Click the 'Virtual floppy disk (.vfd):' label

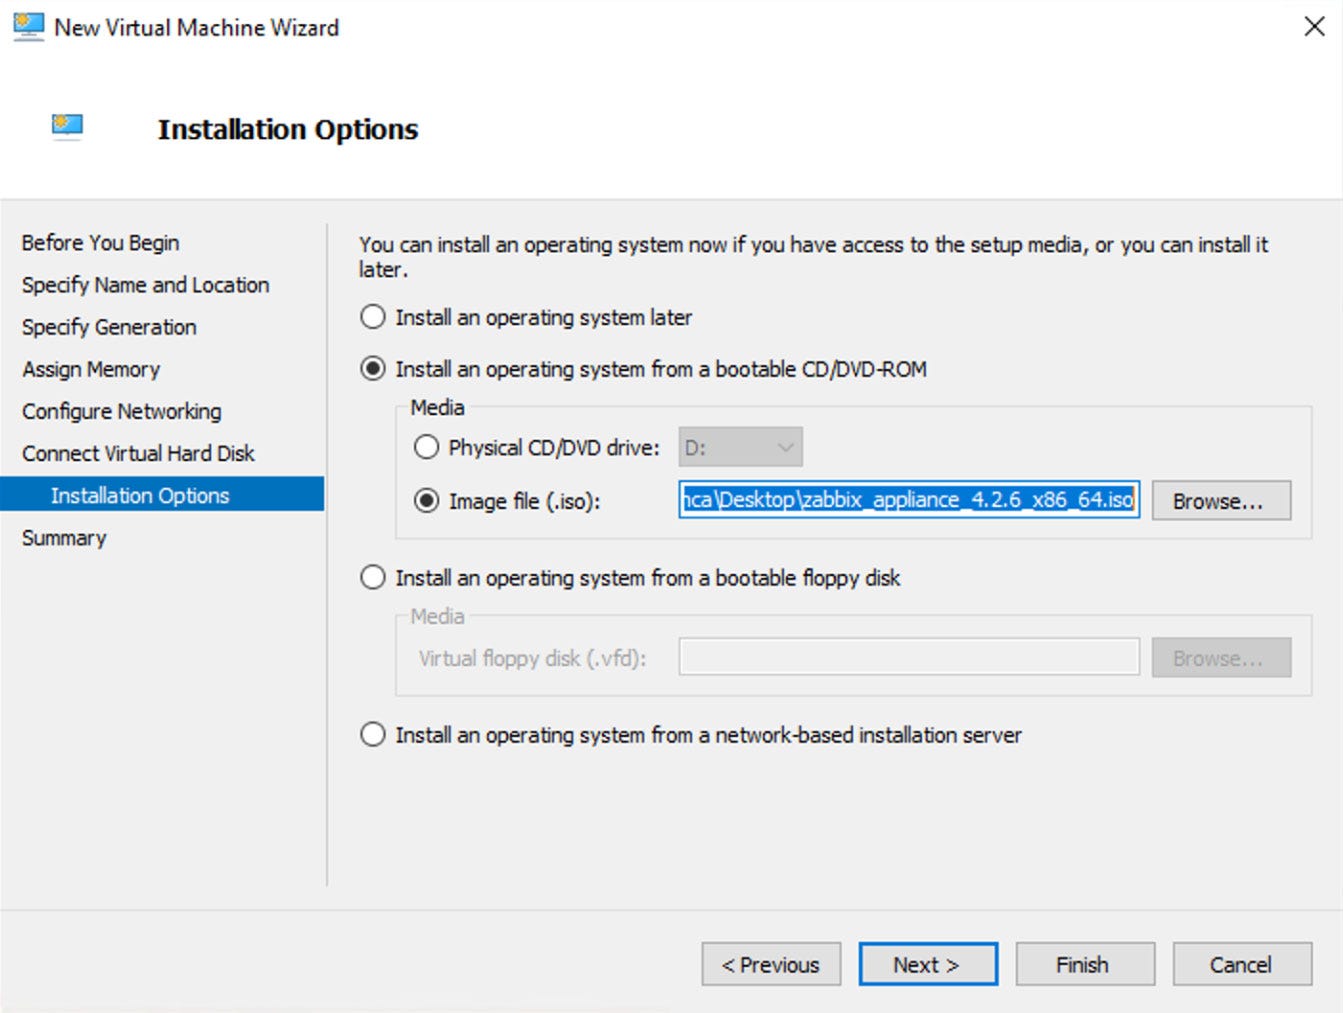tap(532, 658)
